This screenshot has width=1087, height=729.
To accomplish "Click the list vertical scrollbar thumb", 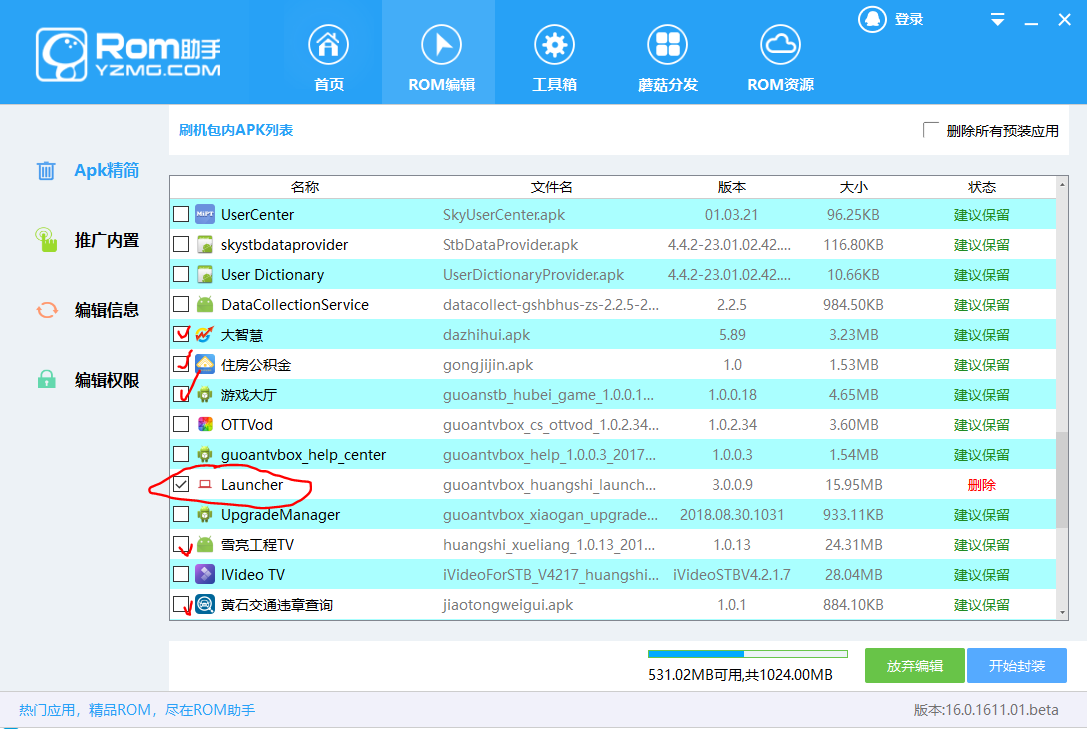I will coord(1062,480).
